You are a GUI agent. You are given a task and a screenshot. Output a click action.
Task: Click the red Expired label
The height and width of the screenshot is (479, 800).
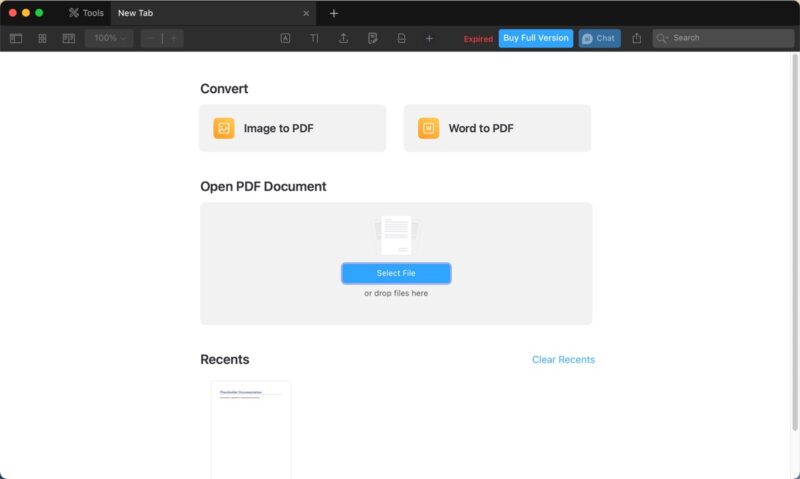(x=478, y=39)
